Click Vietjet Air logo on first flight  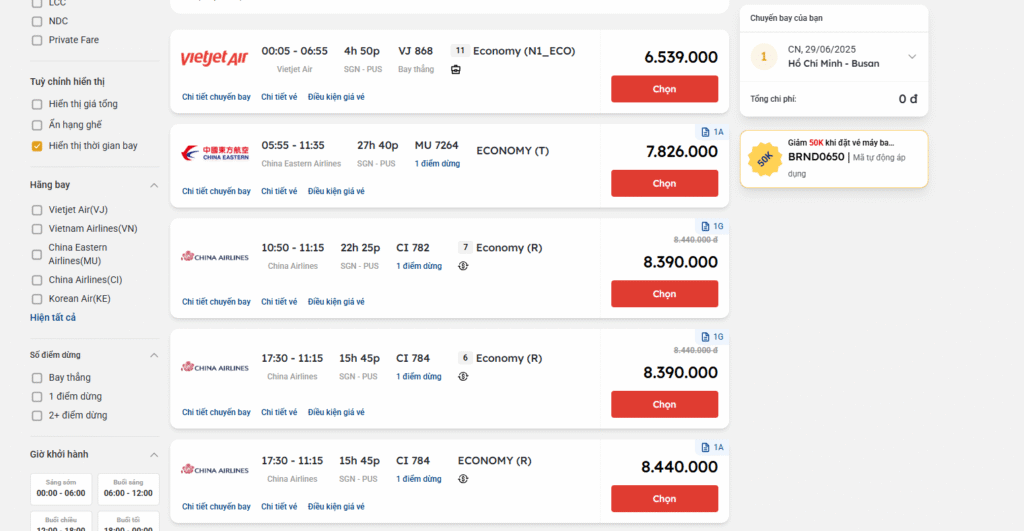214,58
